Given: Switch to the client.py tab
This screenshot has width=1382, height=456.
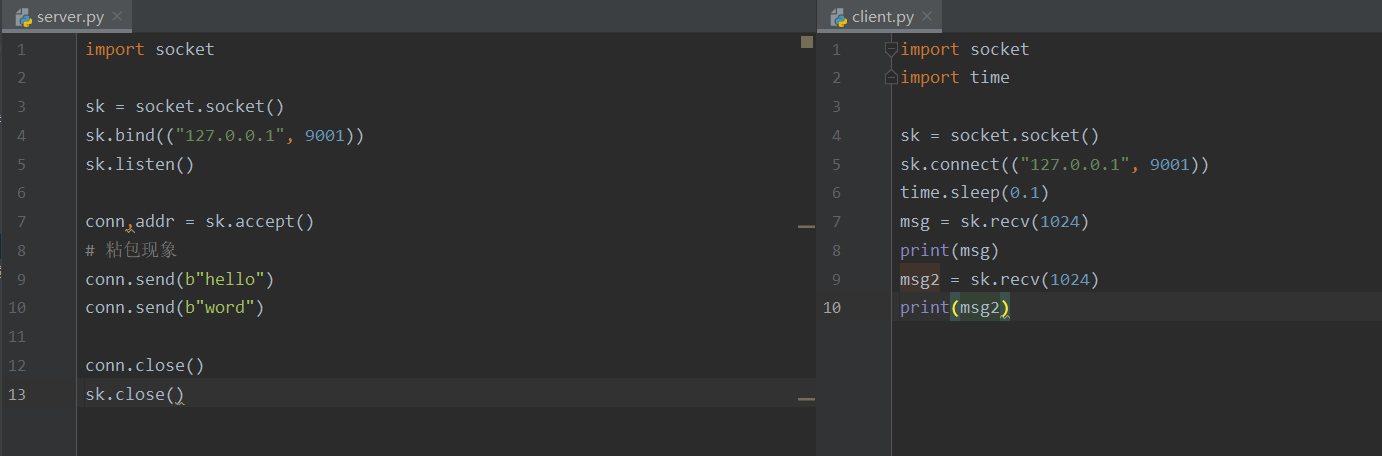Looking at the screenshot, I should coord(879,16).
